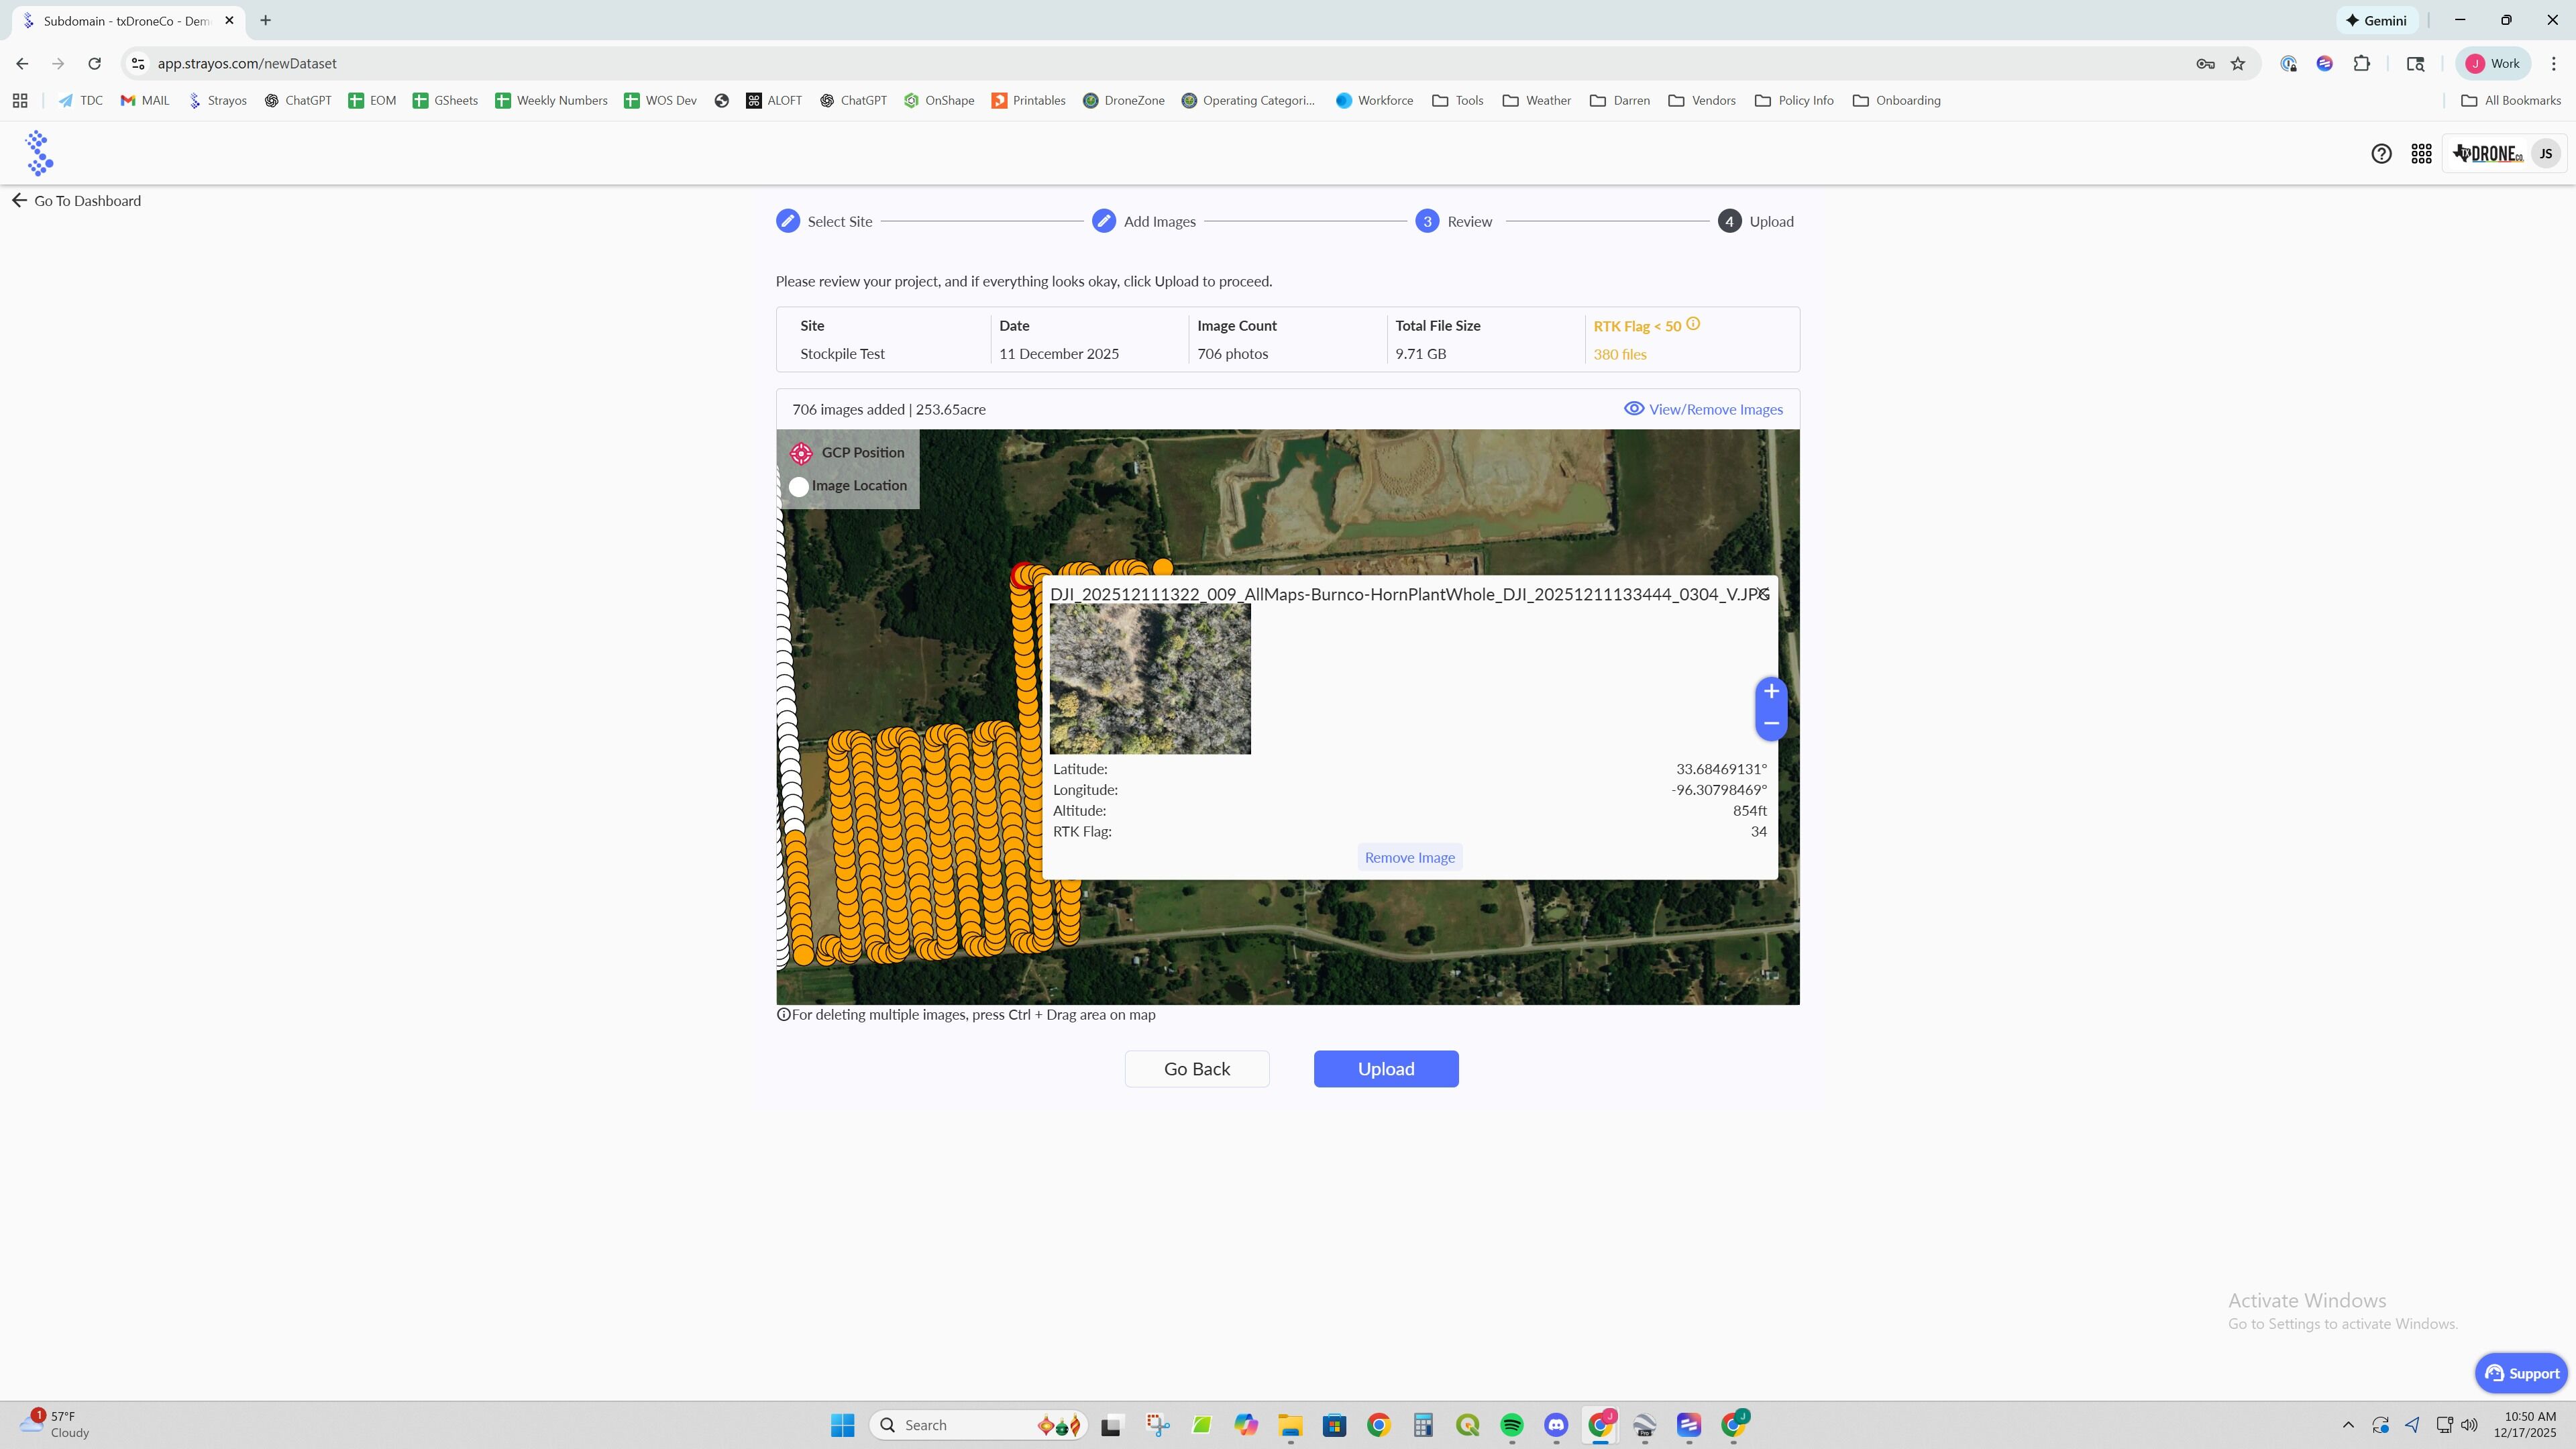Open the Work profile chip
This screenshot has height=1449, width=2576.
2493,64
